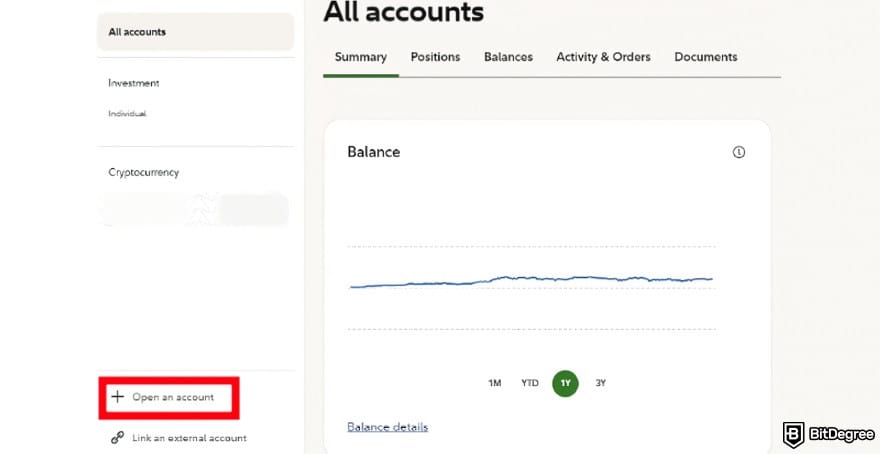Click the chain link icon for external account
Viewport: 880px width, 454px height.
117,438
